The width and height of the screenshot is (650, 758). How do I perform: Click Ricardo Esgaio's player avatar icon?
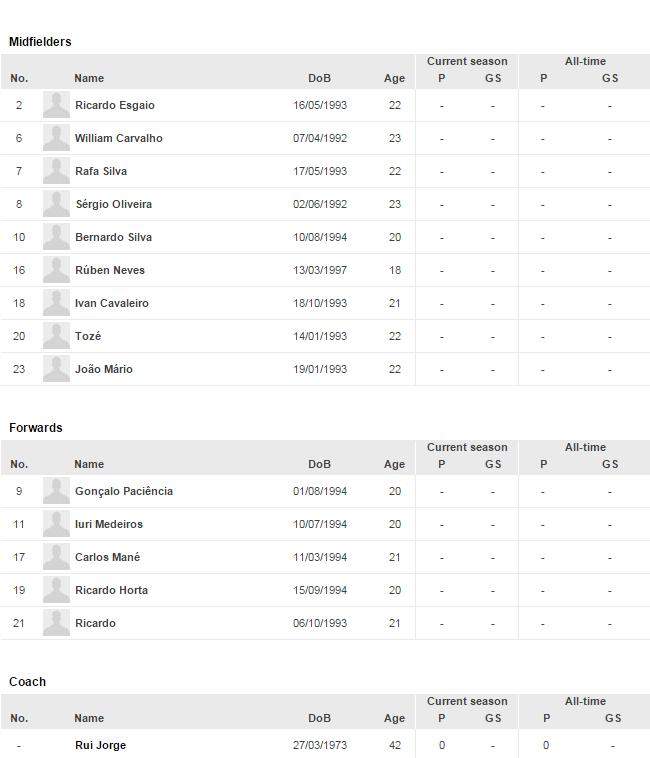(56, 105)
